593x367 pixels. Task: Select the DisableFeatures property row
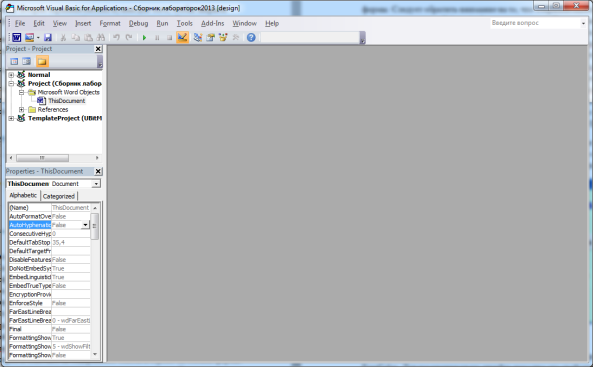[x=50, y=260]
